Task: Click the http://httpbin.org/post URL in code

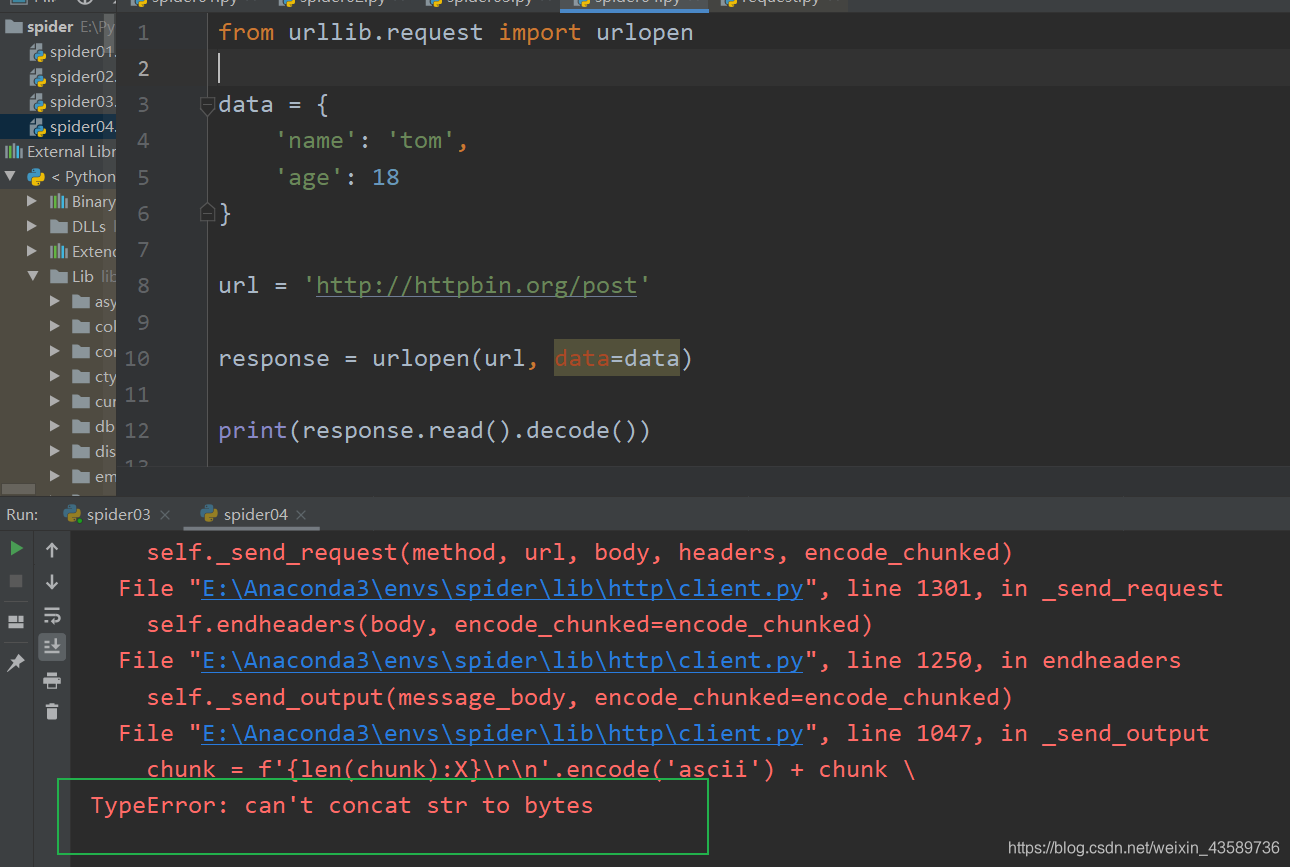Action: coord(477,285)
